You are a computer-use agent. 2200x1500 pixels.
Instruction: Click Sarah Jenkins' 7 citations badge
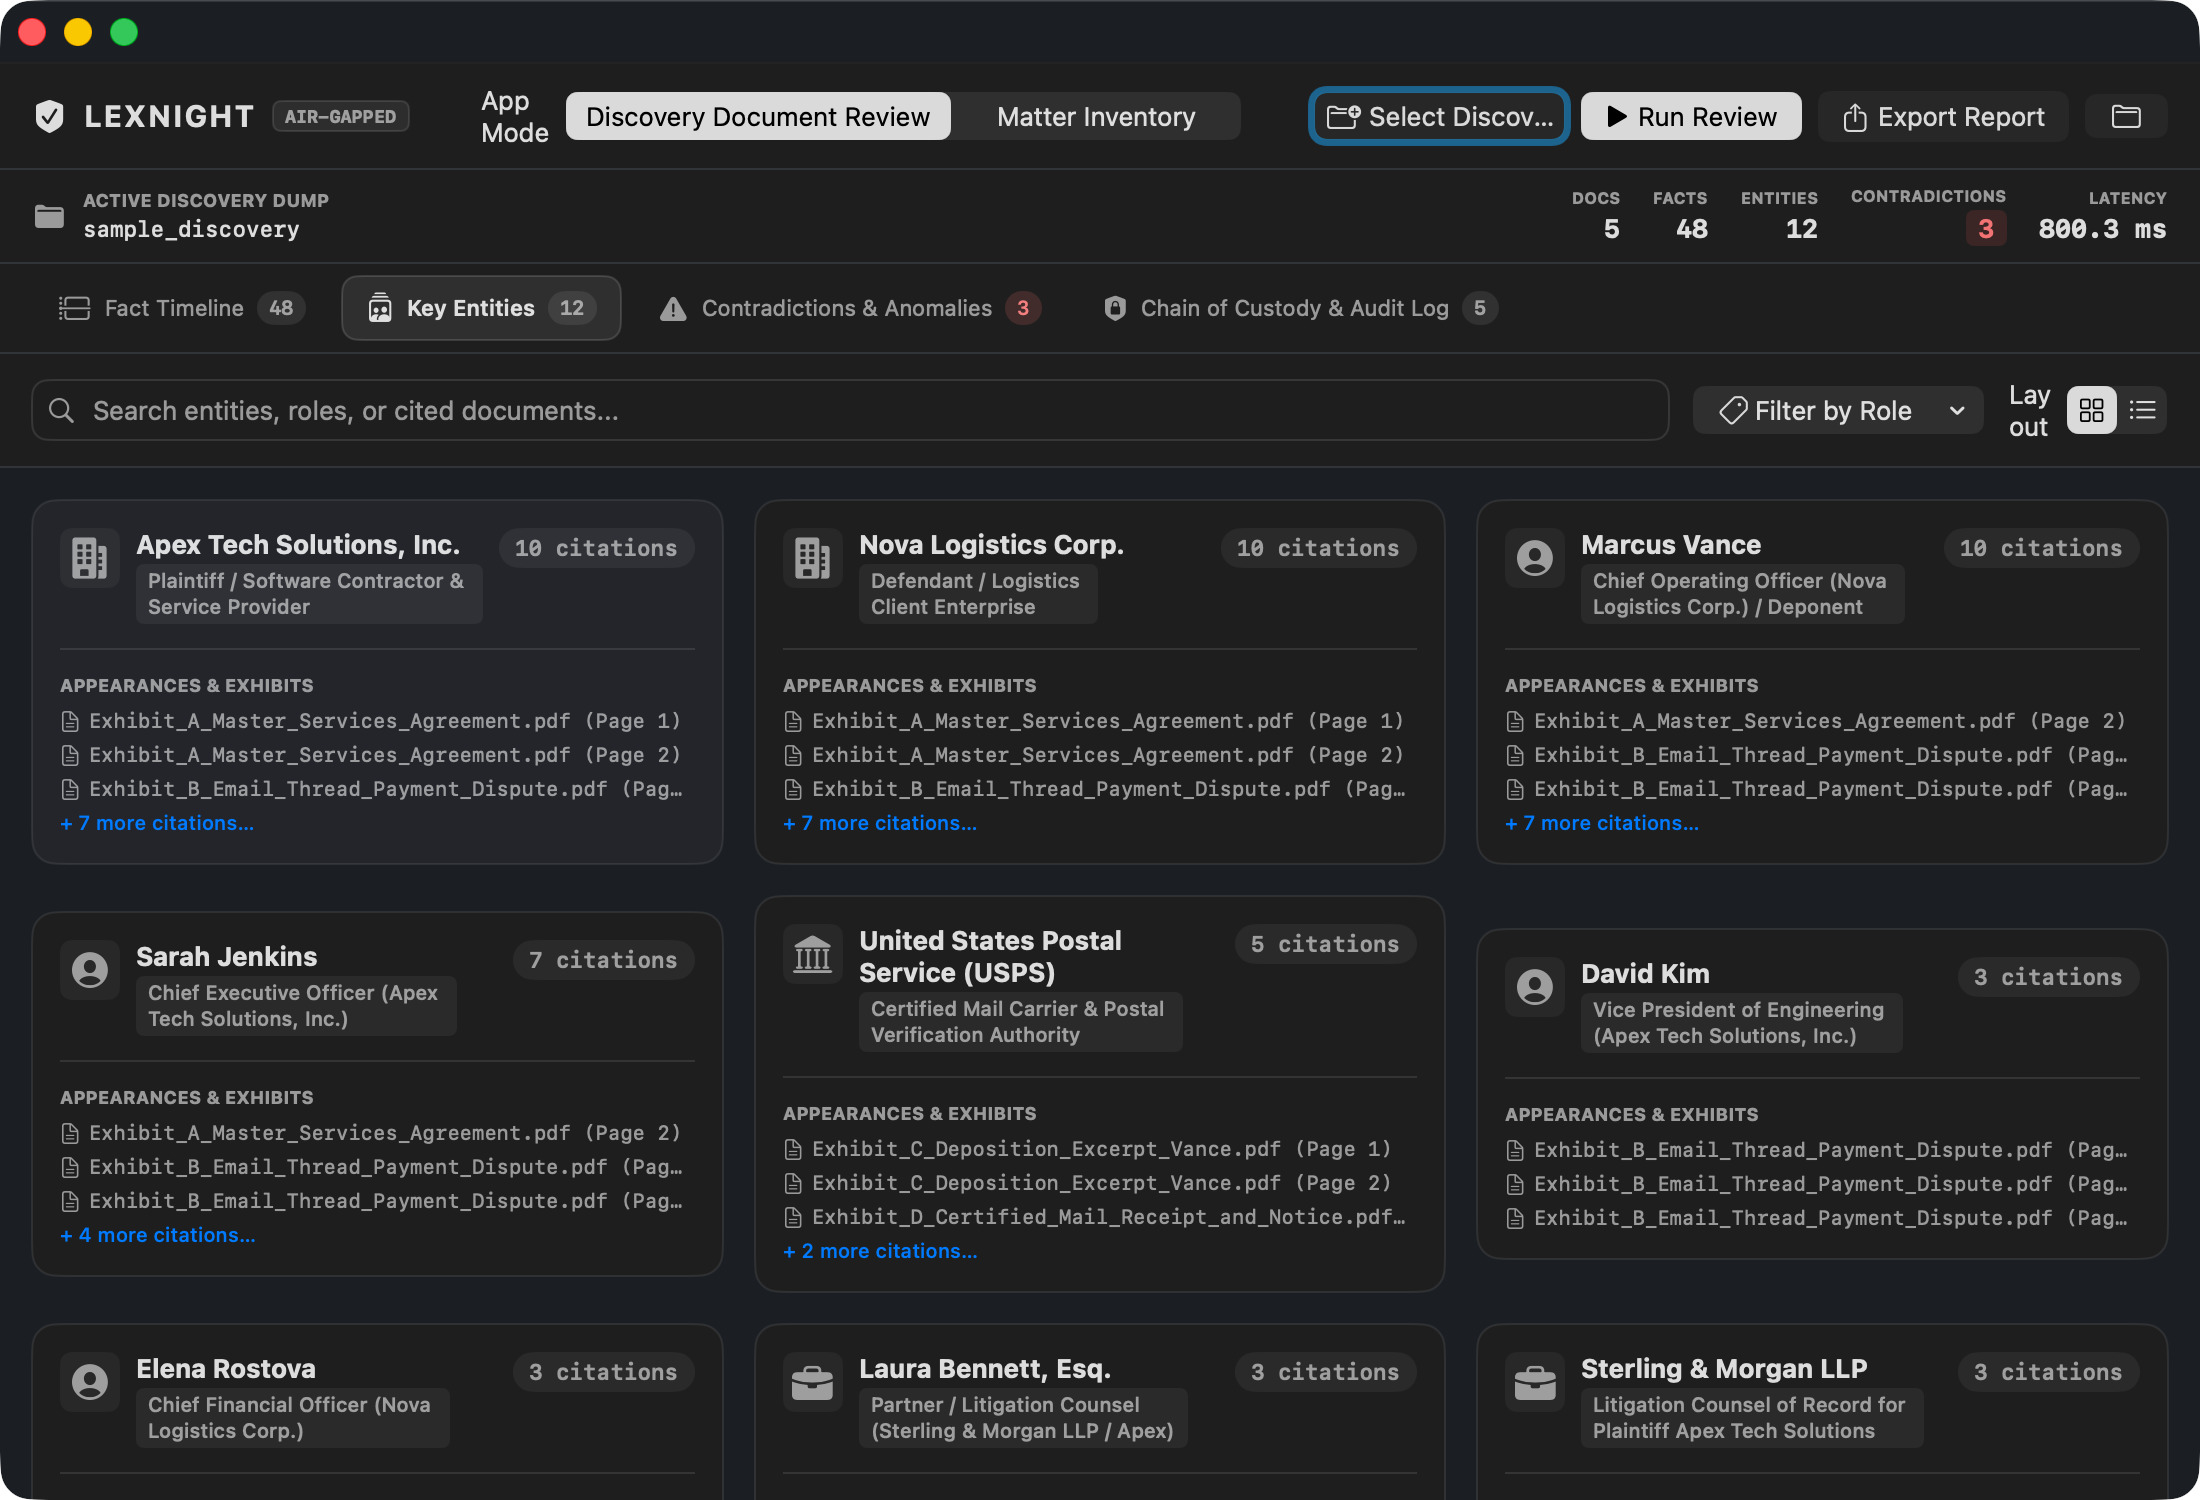coord(603,960)
